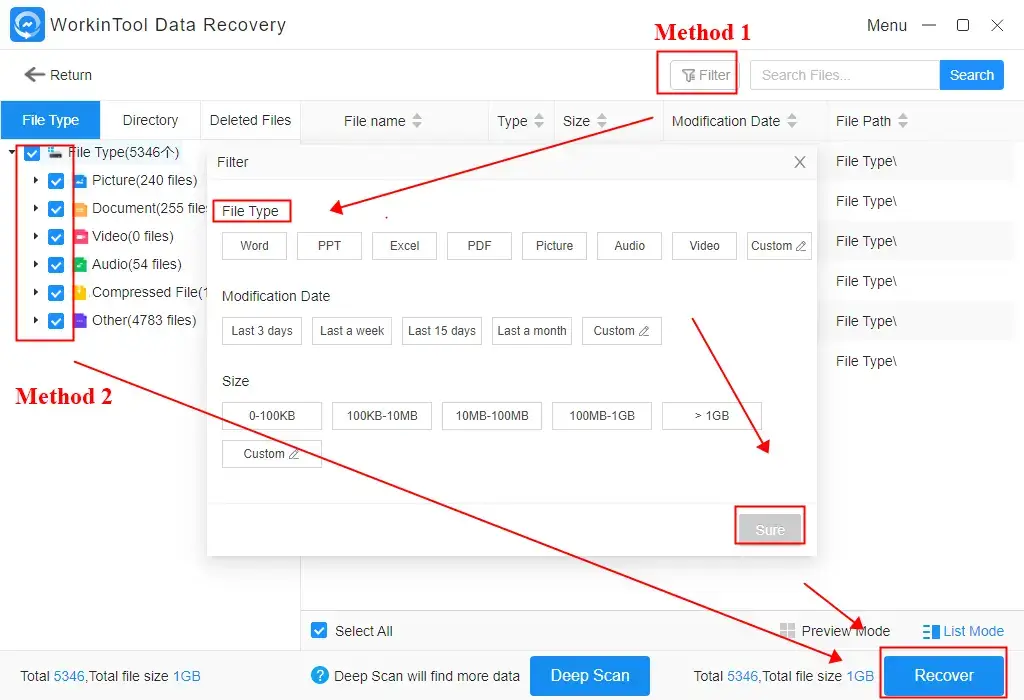This screenshot has width=1024, height=700.
Task: Collapse the File Type root node
Action: coord(12,152)
